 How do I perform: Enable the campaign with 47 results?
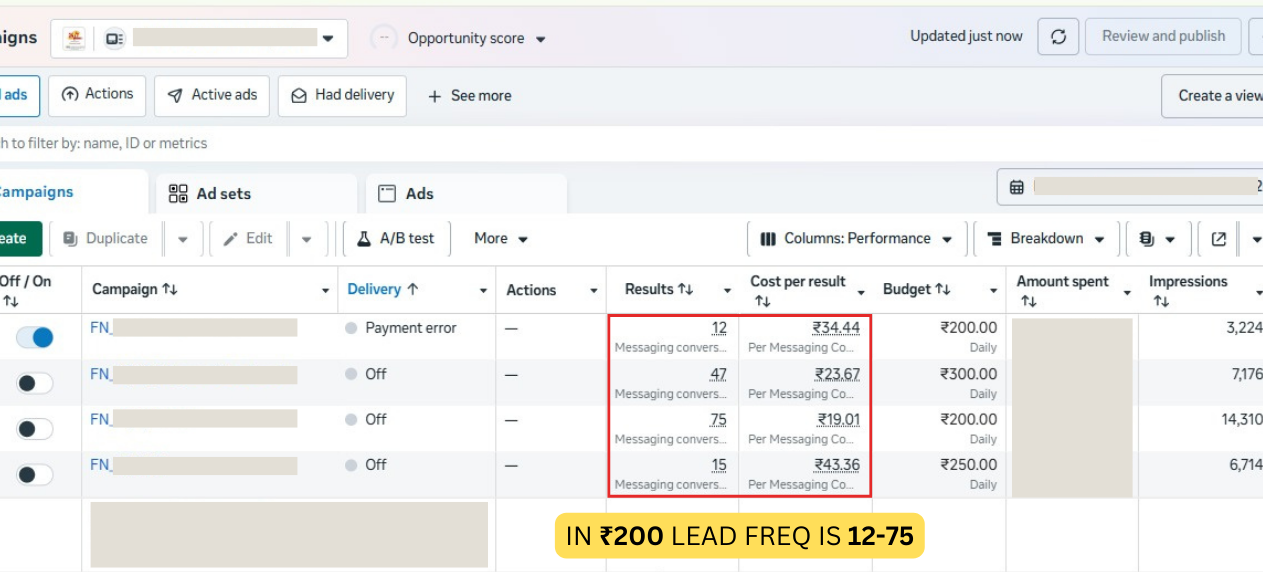[34, 383]
